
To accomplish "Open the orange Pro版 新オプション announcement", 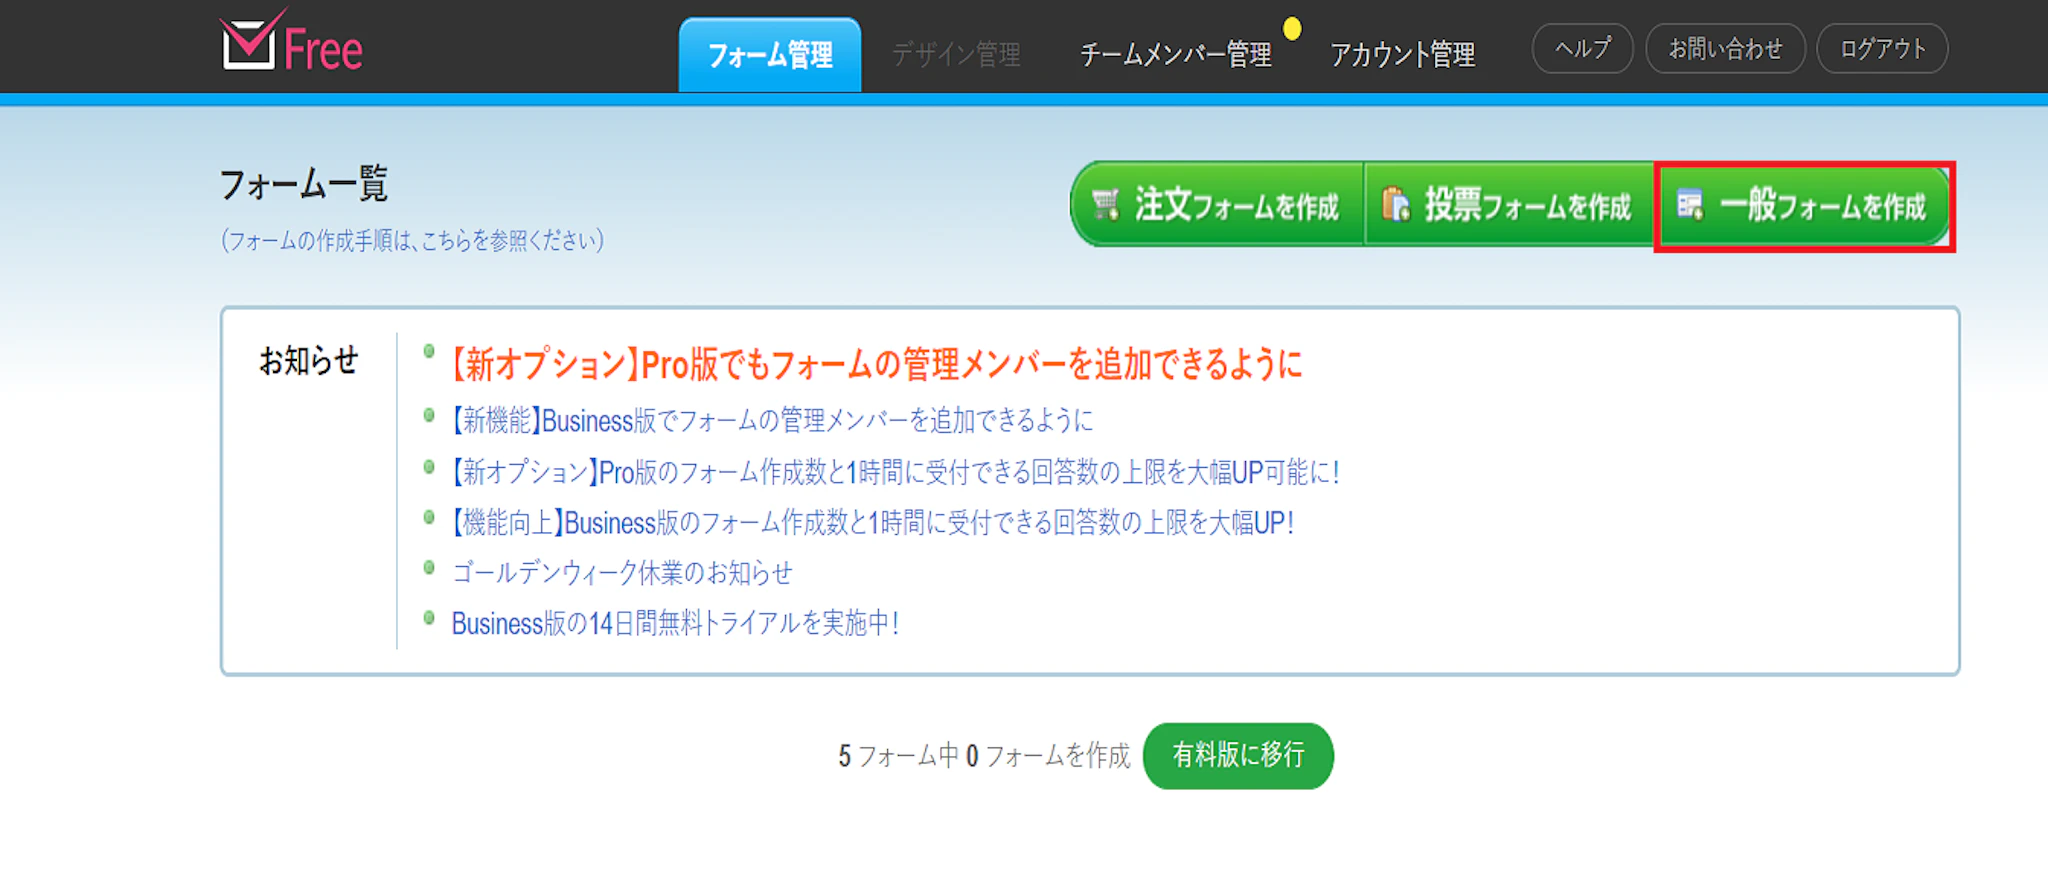I will coord(876,365).
